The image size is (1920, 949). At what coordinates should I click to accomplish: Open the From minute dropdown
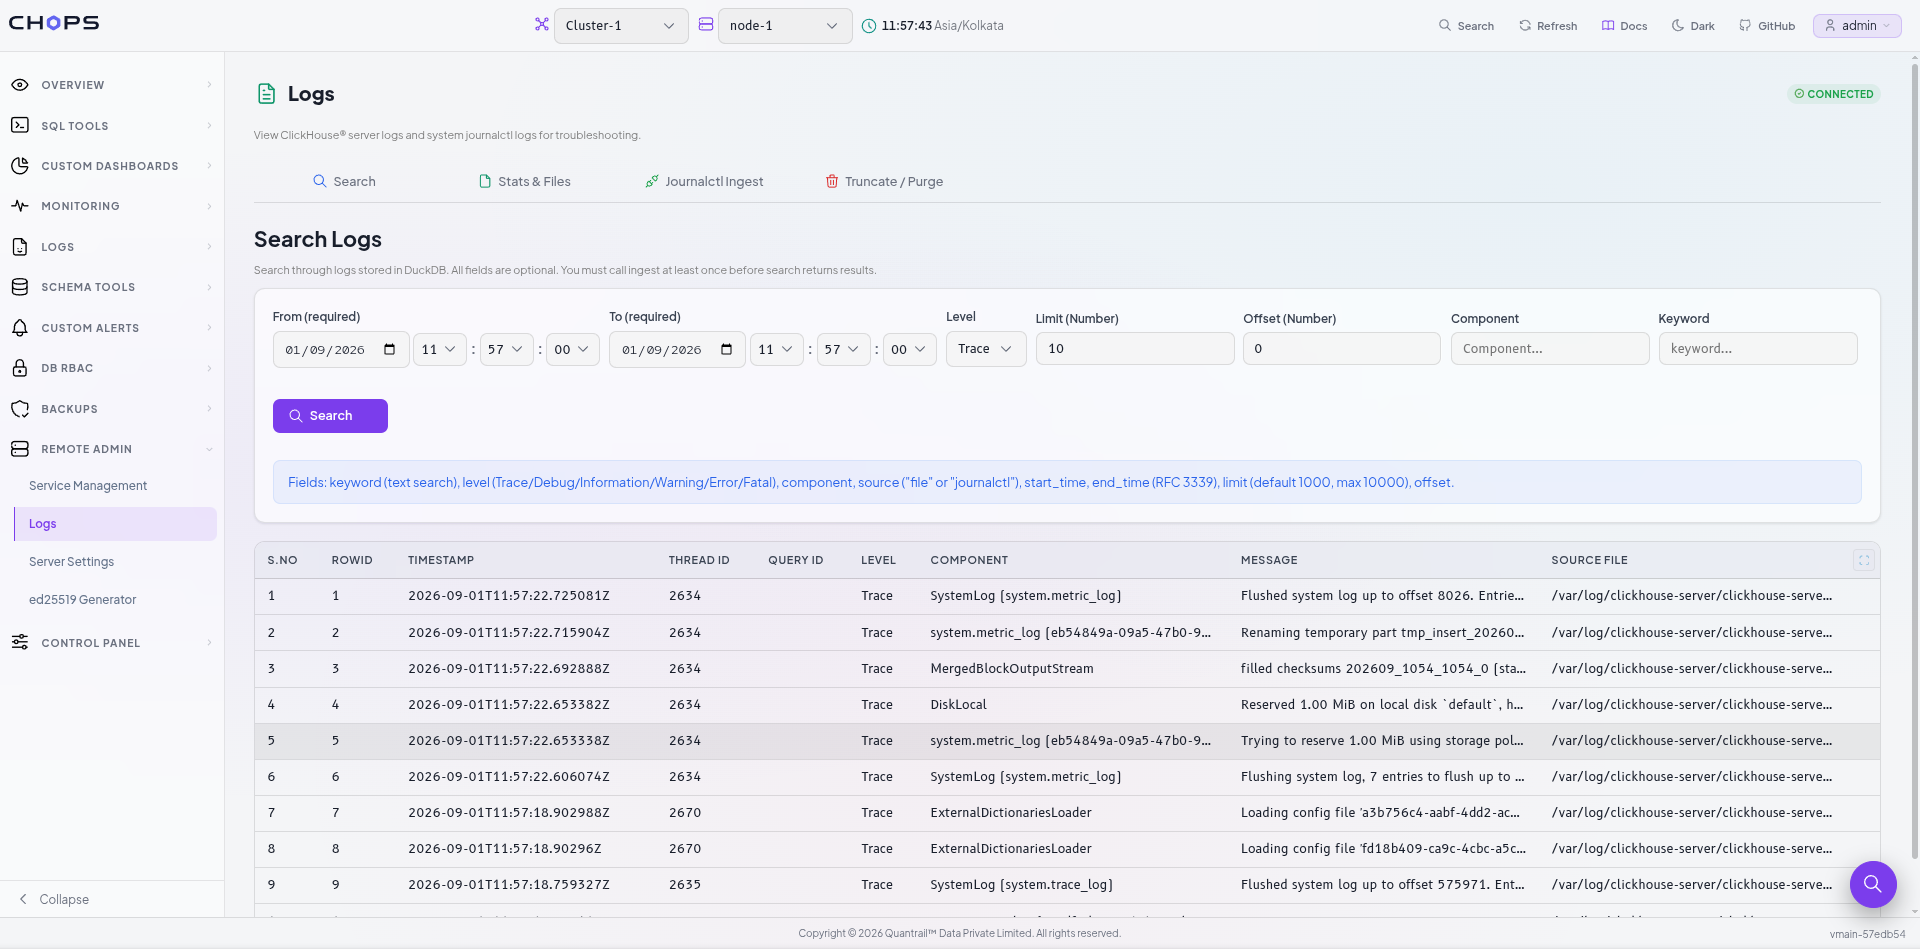pos(507,349)
